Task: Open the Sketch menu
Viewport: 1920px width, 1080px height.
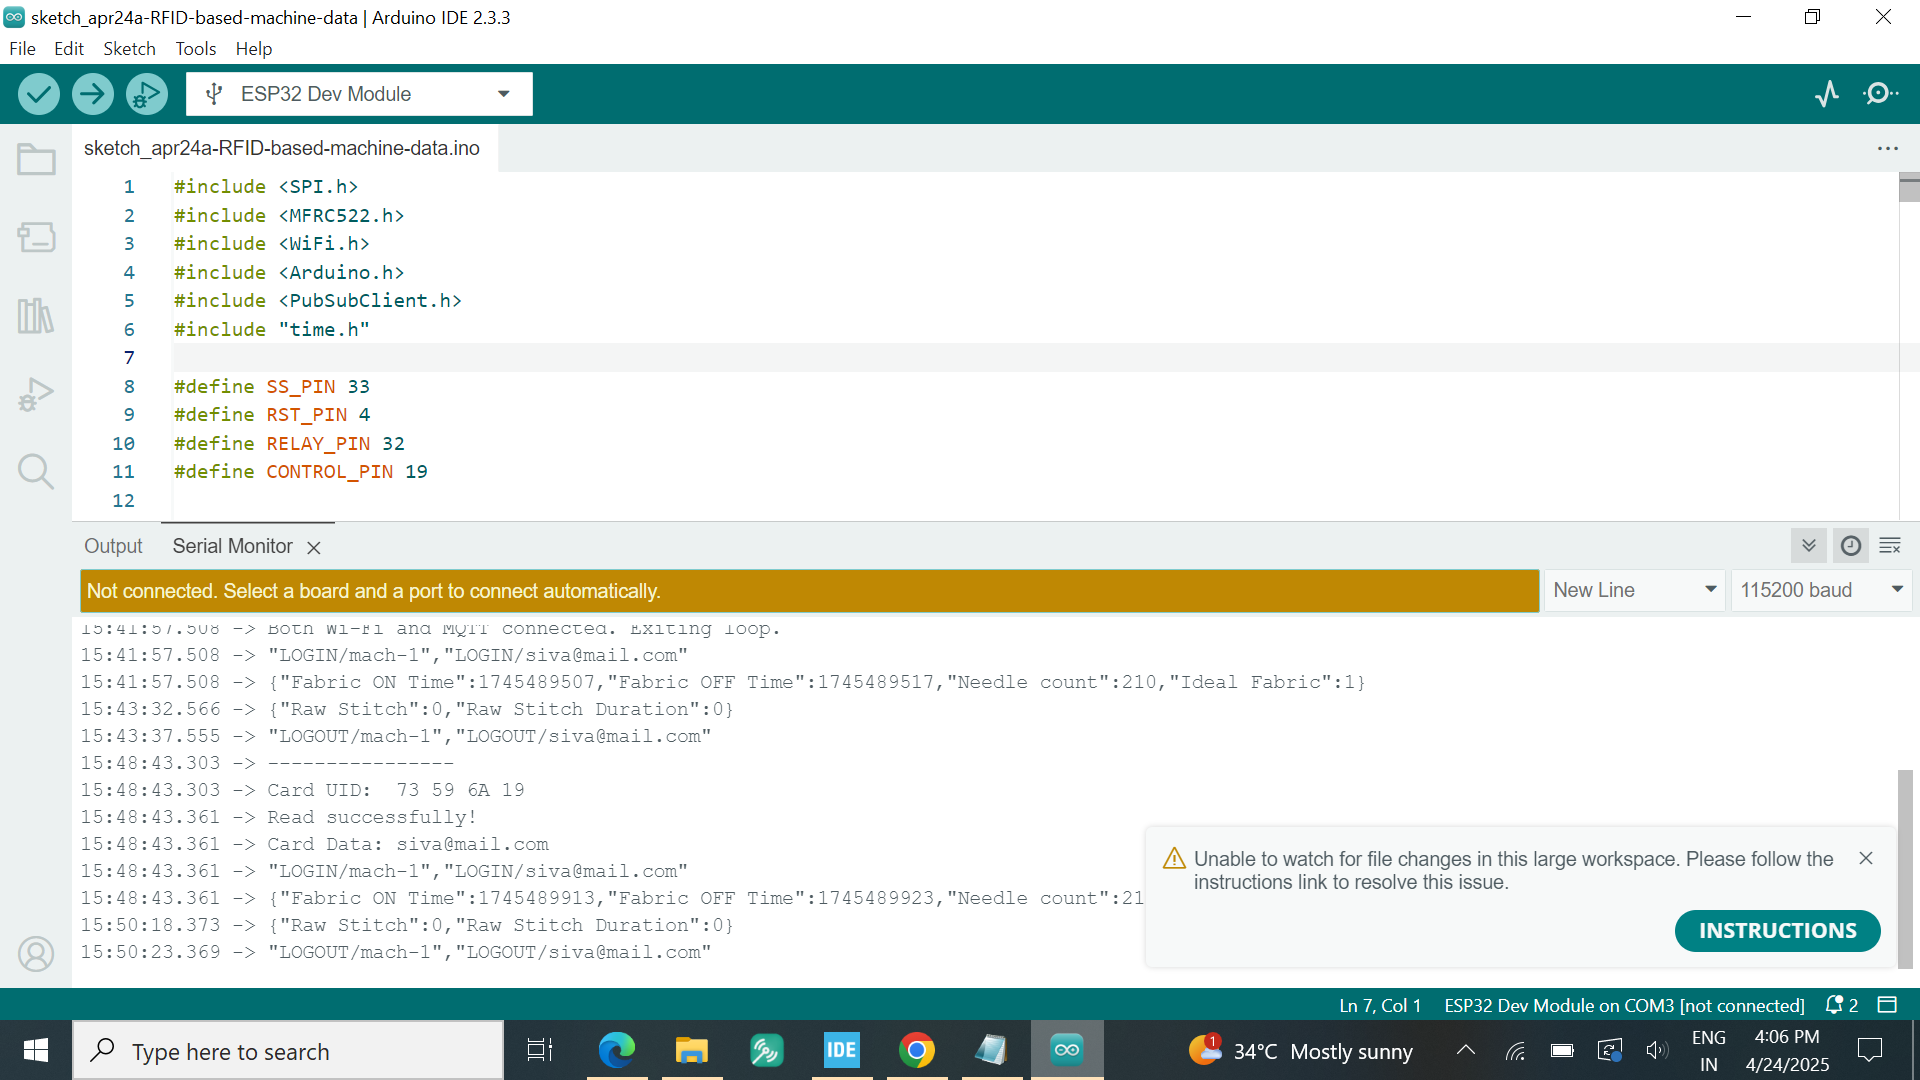Action: click(129, 49)
